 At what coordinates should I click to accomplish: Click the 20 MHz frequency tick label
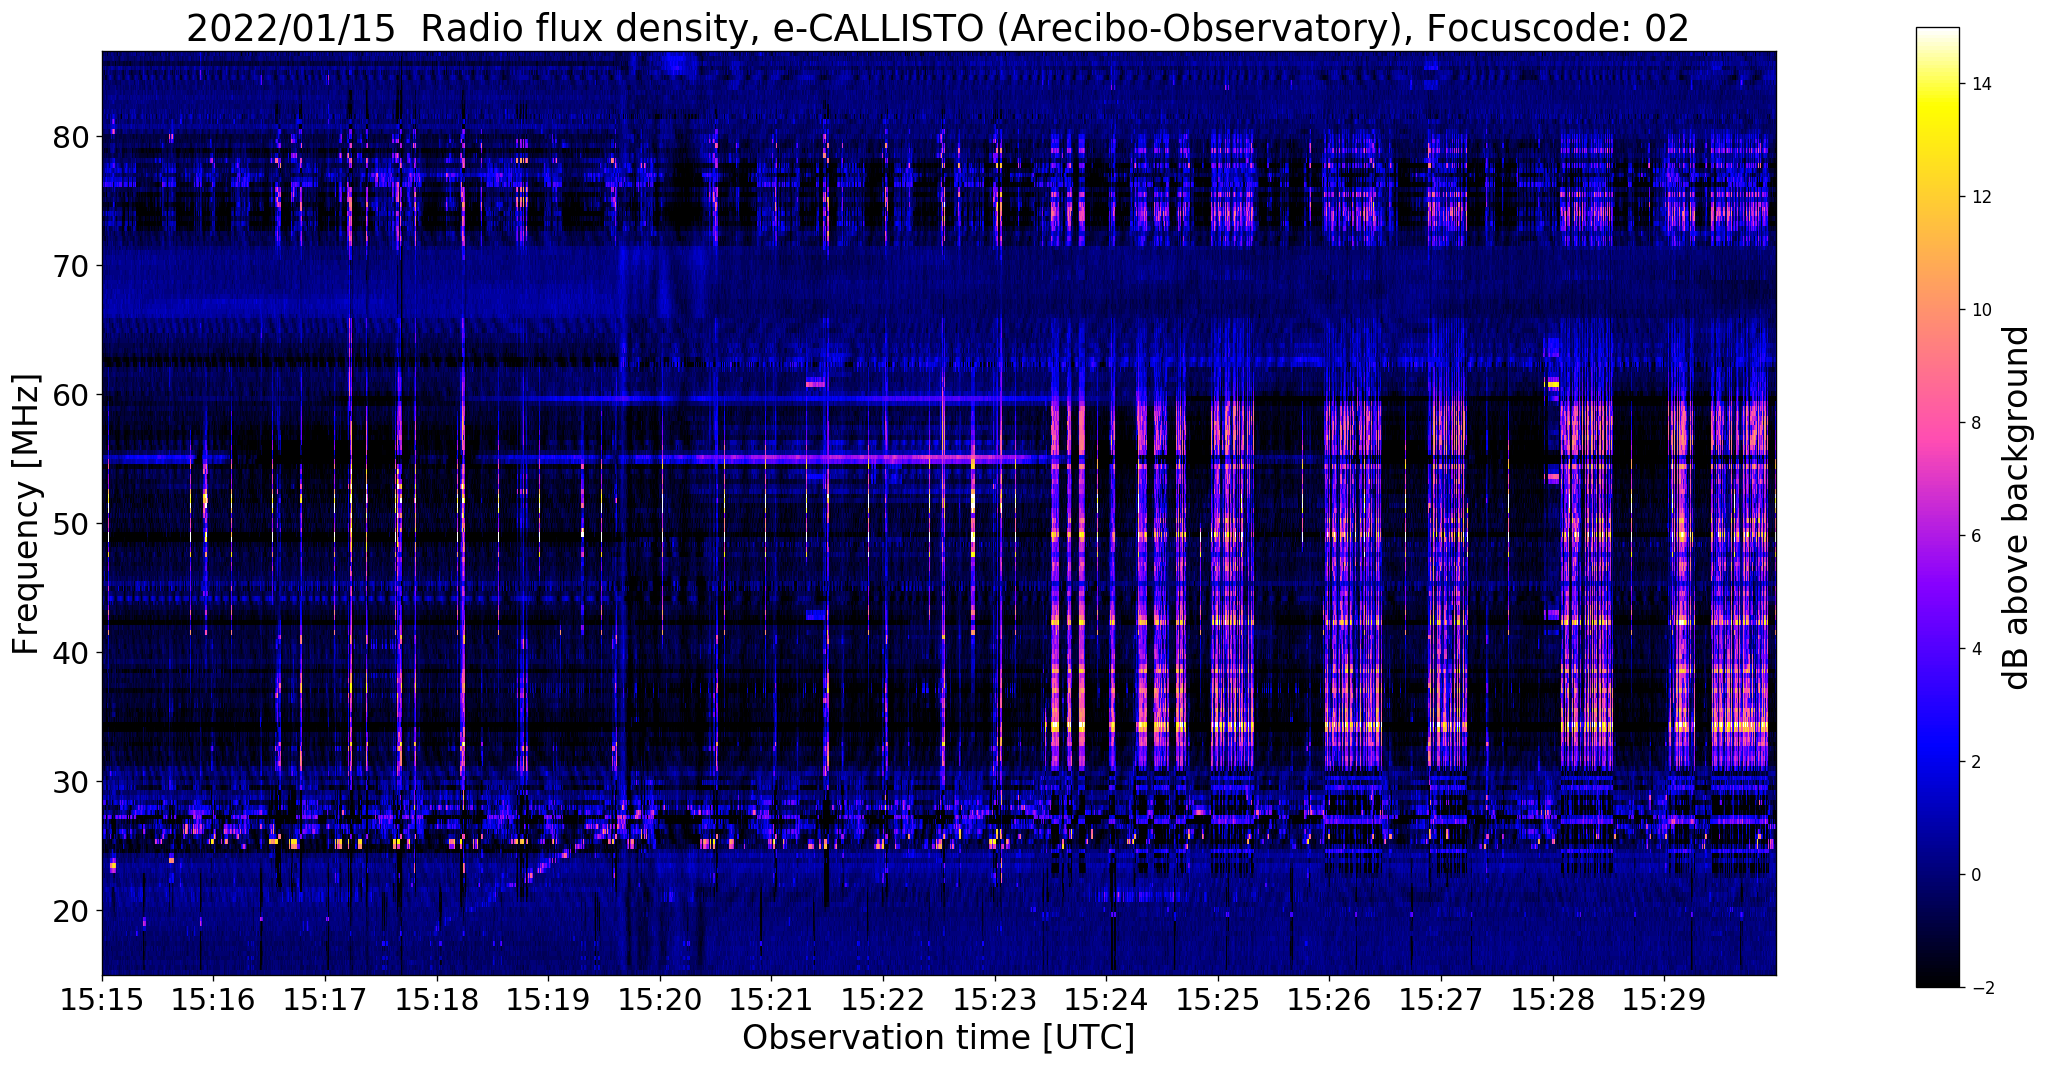point(71,910)
